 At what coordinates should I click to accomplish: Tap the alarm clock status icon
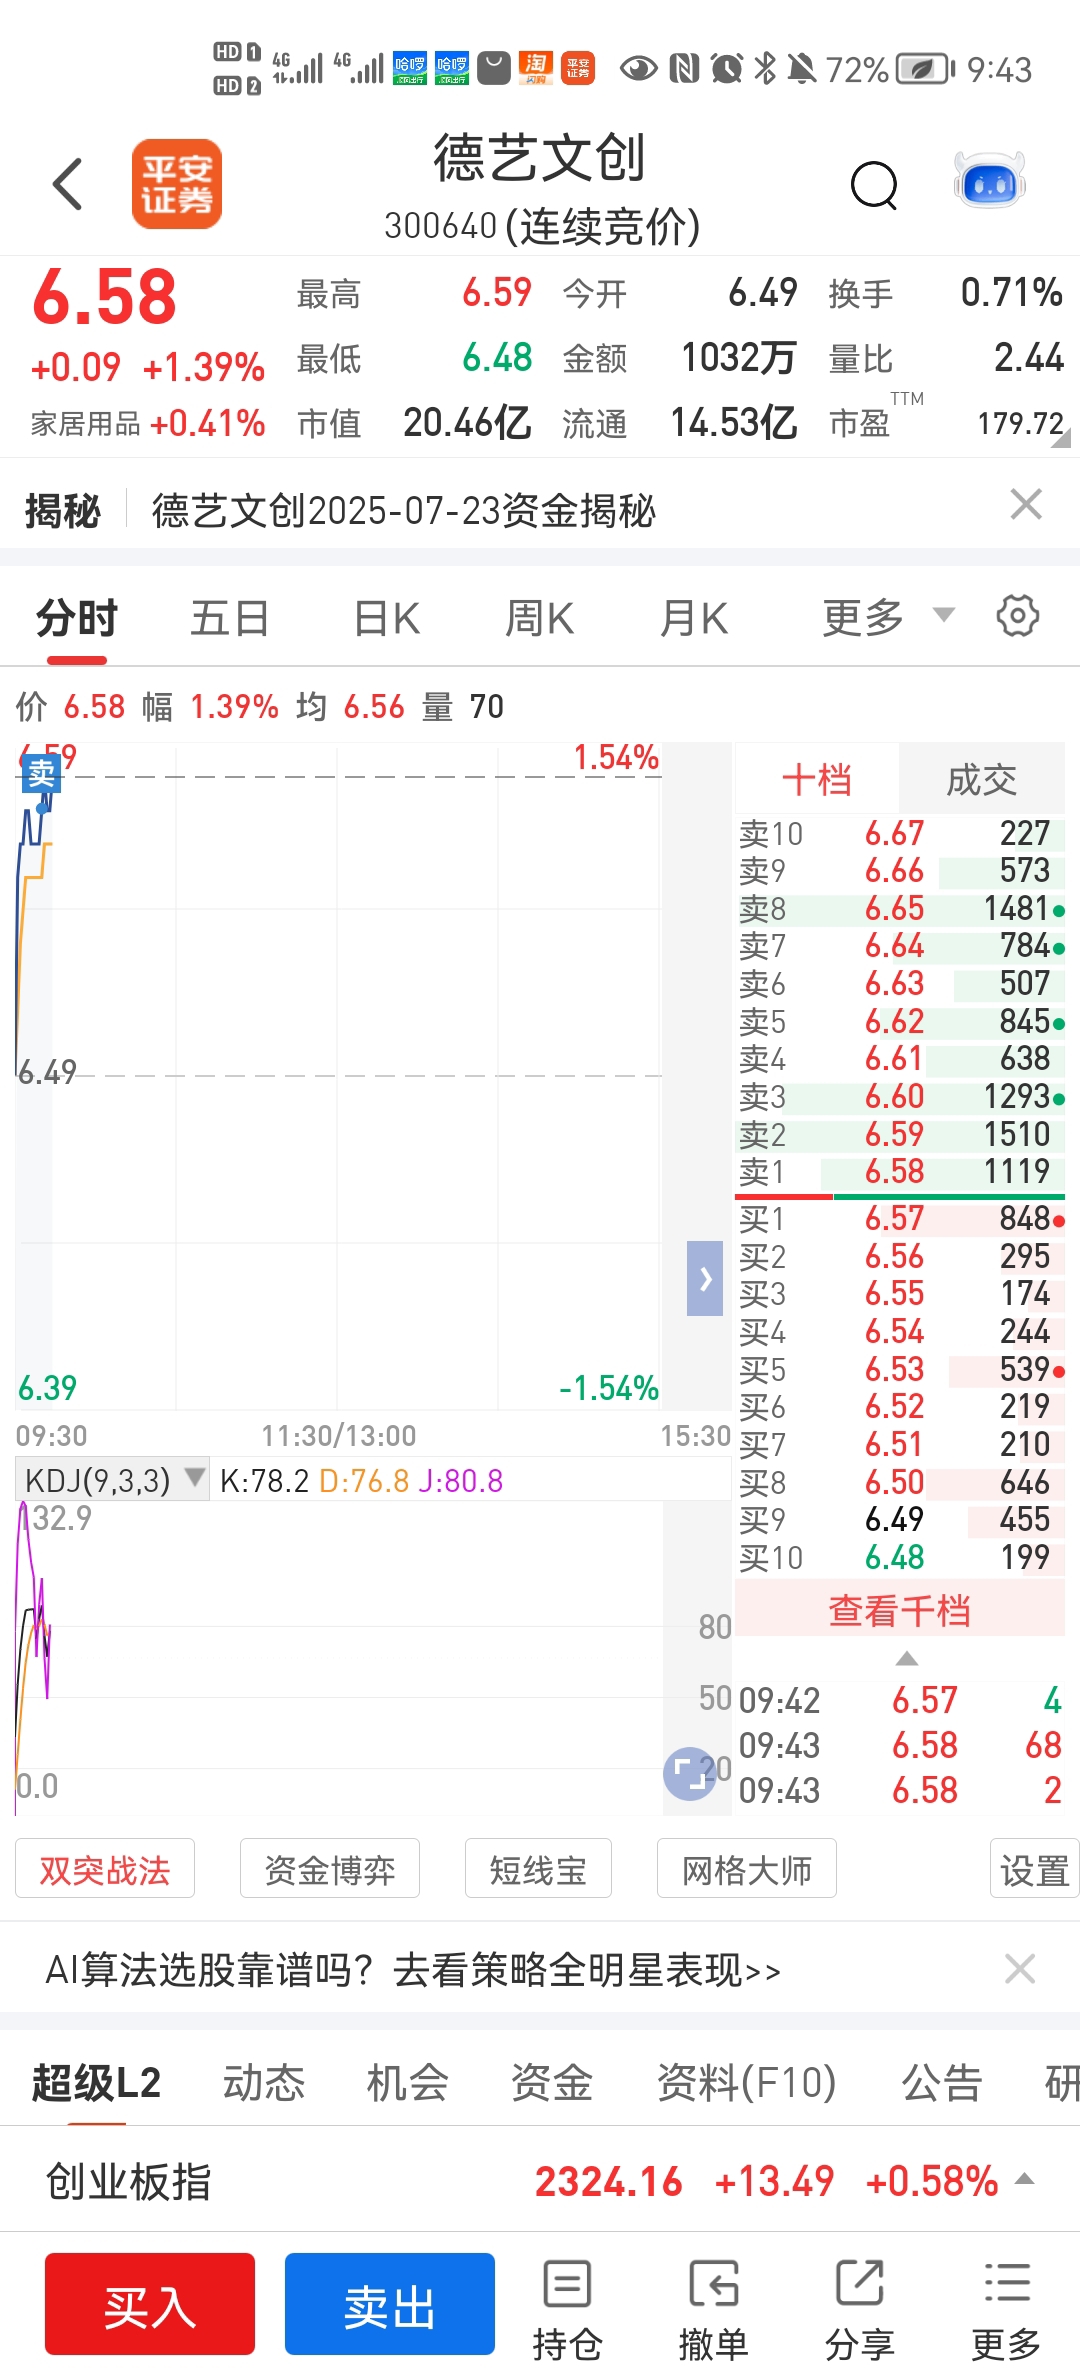pyautogui.click(x=727, y=69)
